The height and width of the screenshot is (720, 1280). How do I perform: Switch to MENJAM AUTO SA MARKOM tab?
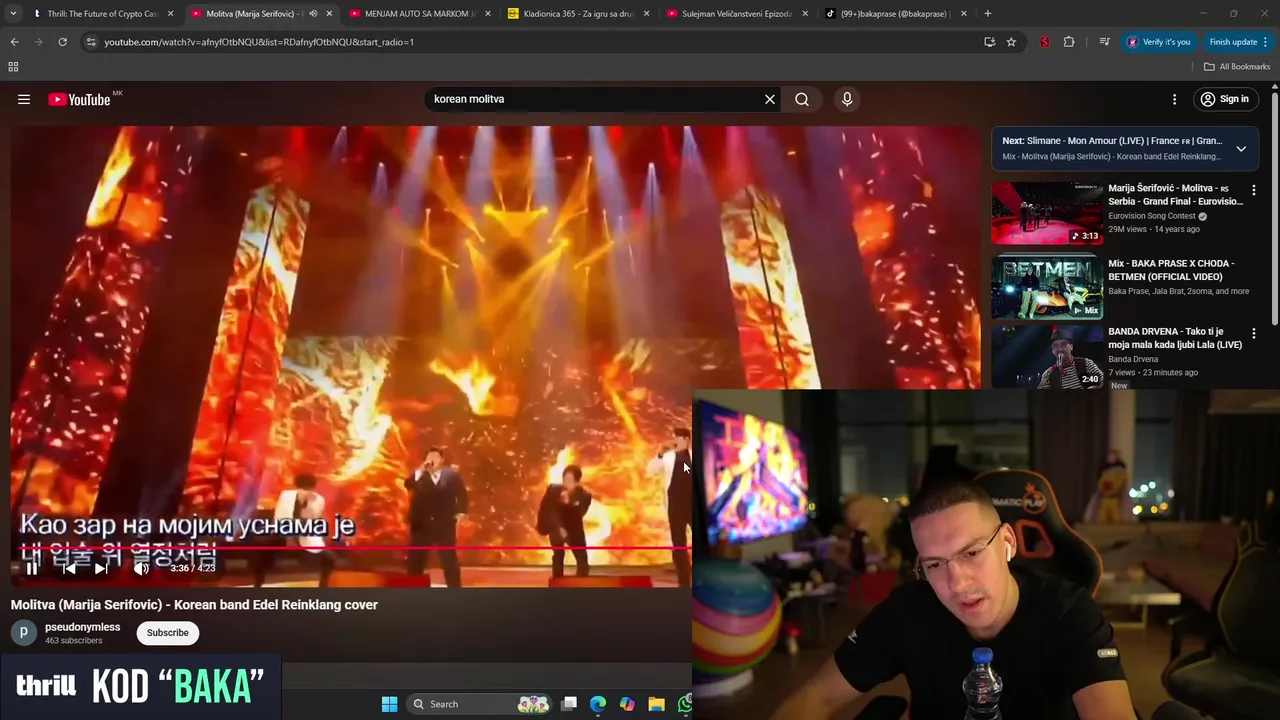pos(418,14)
